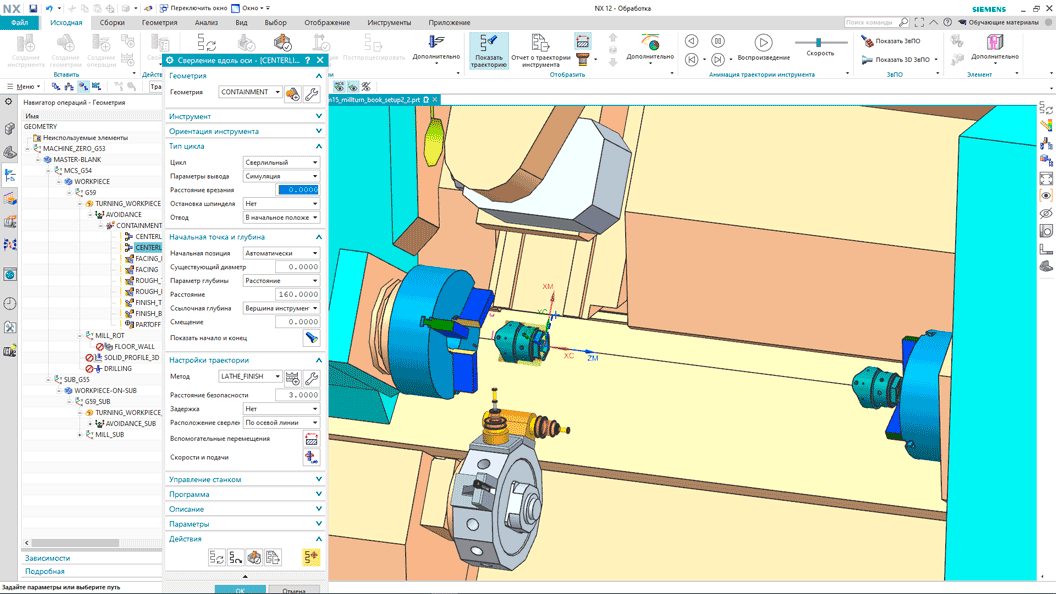Click the Дополнительно icon in Элемент group
This screenshot has height=594, width=1056.
click(995, 47)
